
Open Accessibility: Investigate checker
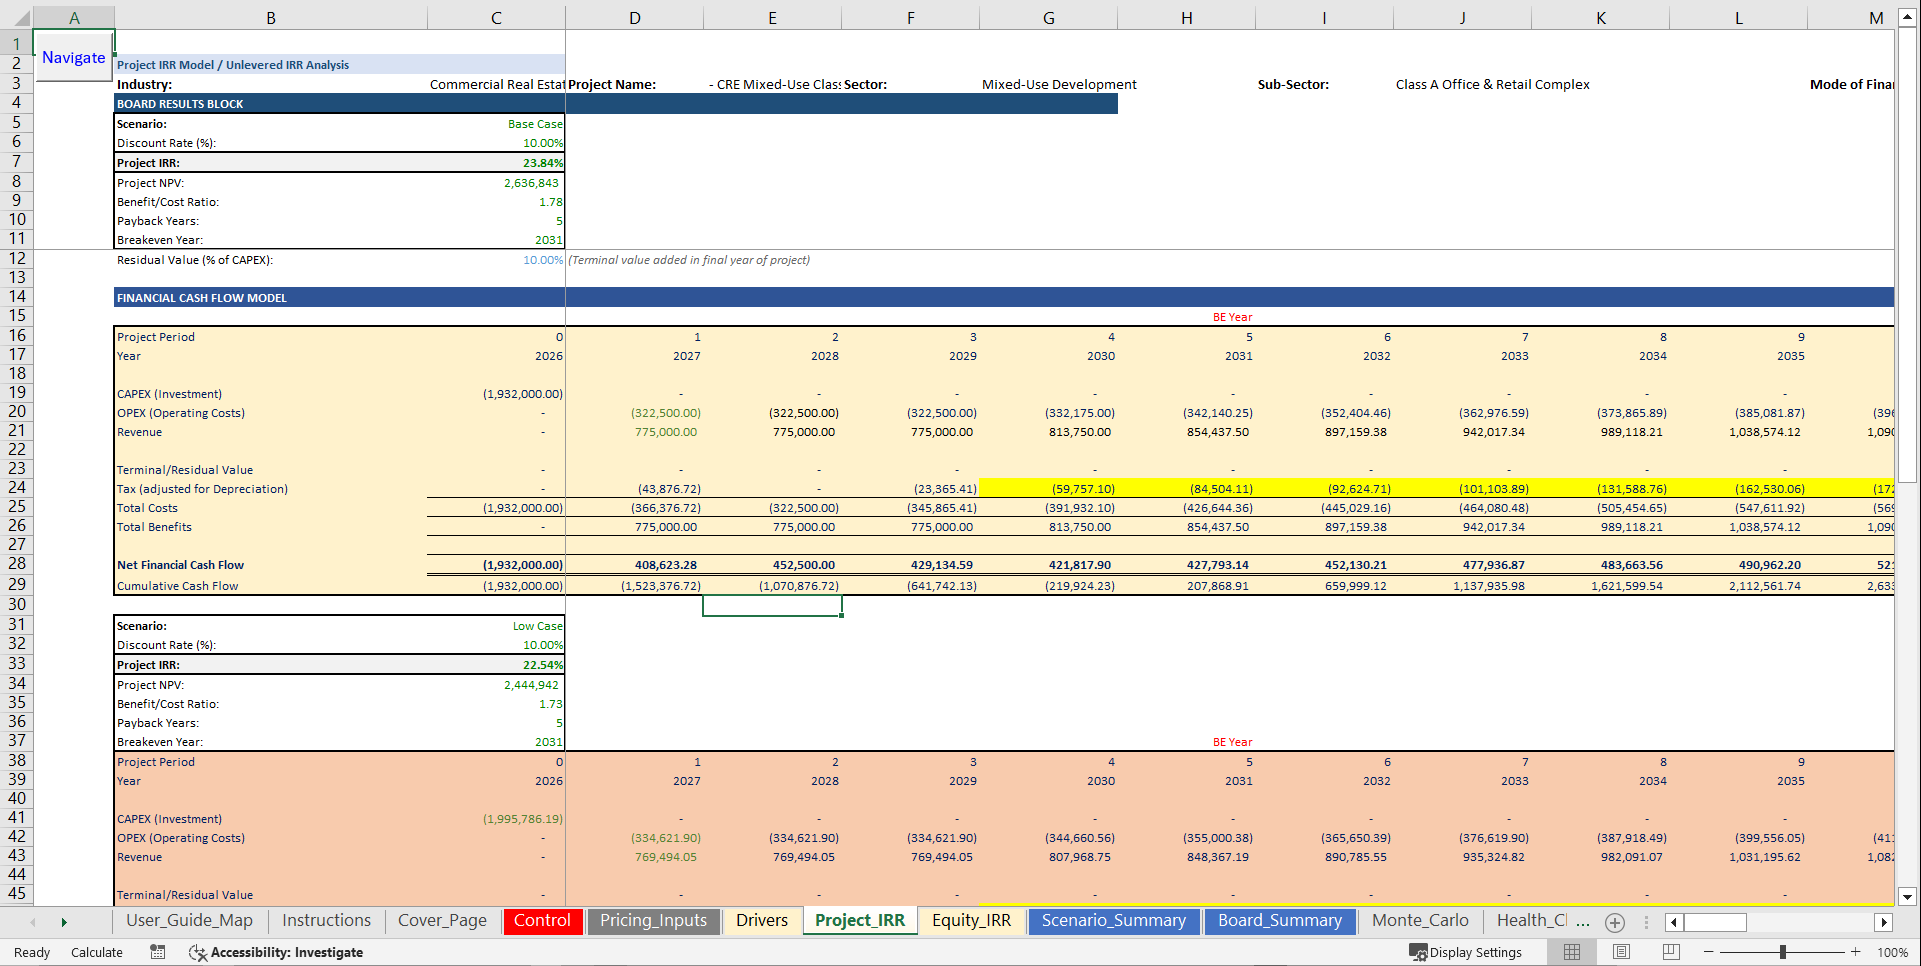click(276, 952)
